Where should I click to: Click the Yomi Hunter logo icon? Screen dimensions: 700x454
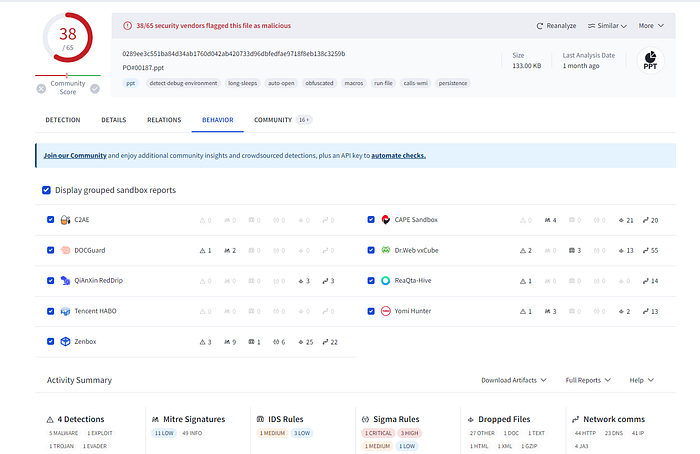click(386, 311)
